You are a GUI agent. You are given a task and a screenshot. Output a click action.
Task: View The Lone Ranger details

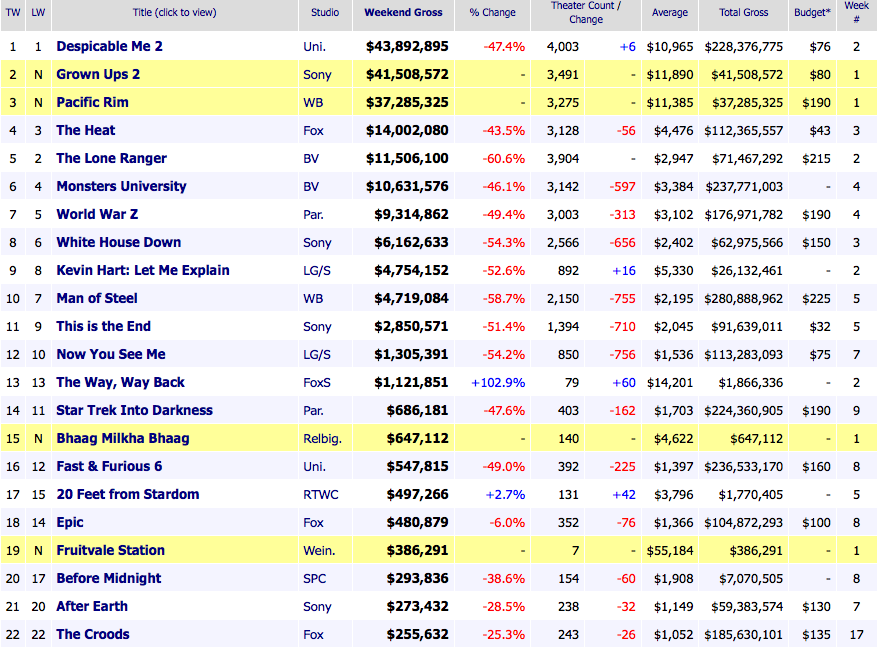click(111, 158)
